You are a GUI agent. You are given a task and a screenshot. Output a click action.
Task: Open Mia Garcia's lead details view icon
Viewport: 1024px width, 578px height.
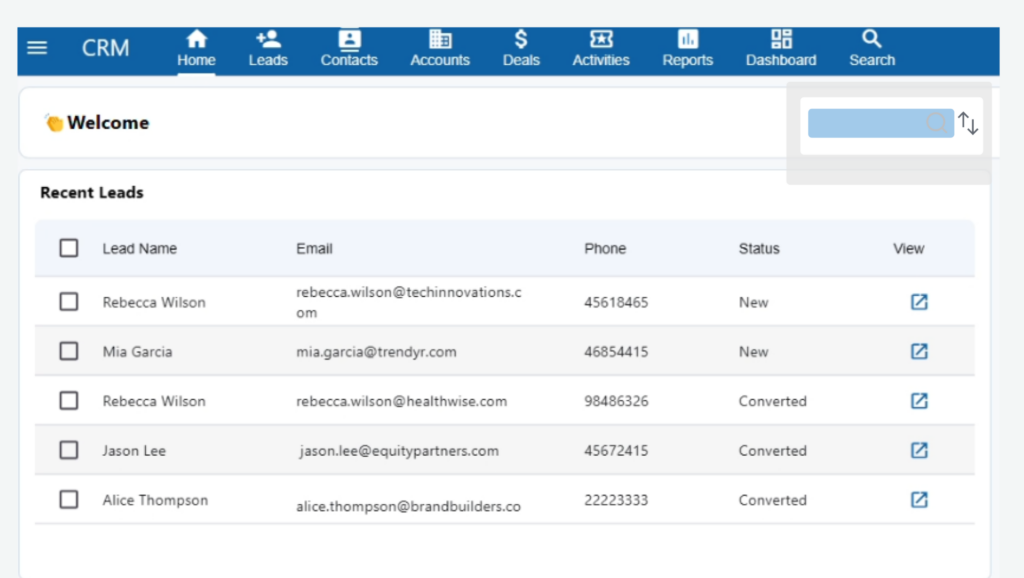919,351
